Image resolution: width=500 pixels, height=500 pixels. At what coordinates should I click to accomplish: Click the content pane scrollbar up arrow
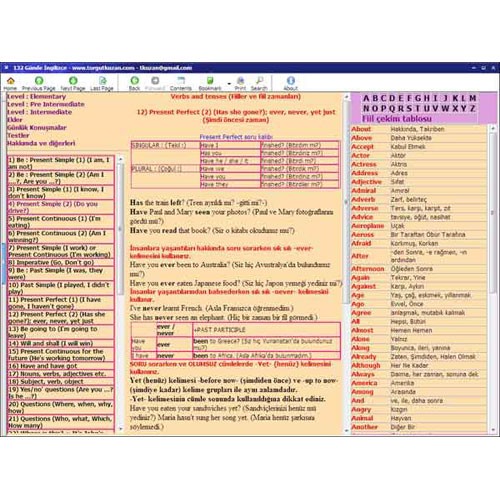click(346, 97)
